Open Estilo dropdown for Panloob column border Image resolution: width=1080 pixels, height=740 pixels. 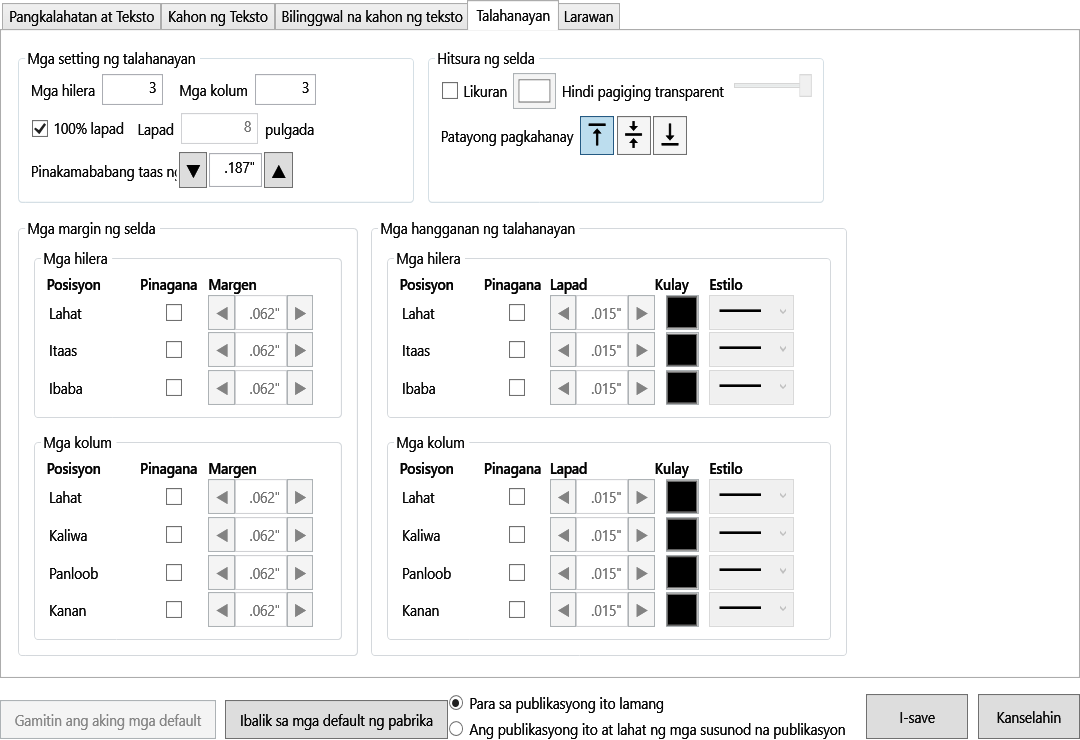[751, 573]
